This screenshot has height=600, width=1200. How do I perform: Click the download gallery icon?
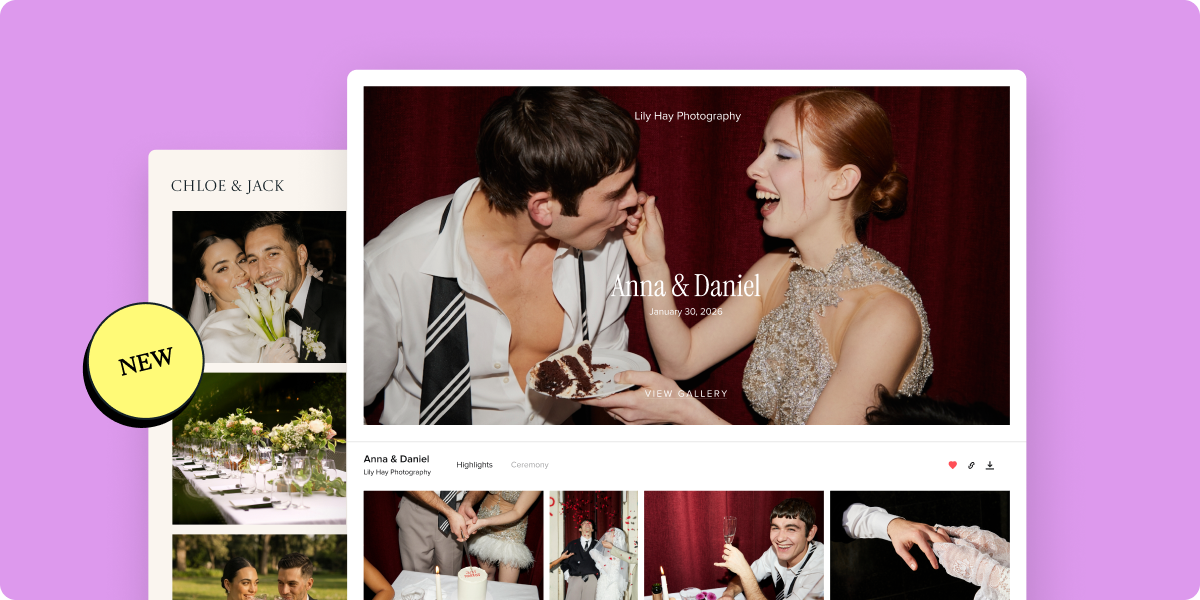[990, 465]
